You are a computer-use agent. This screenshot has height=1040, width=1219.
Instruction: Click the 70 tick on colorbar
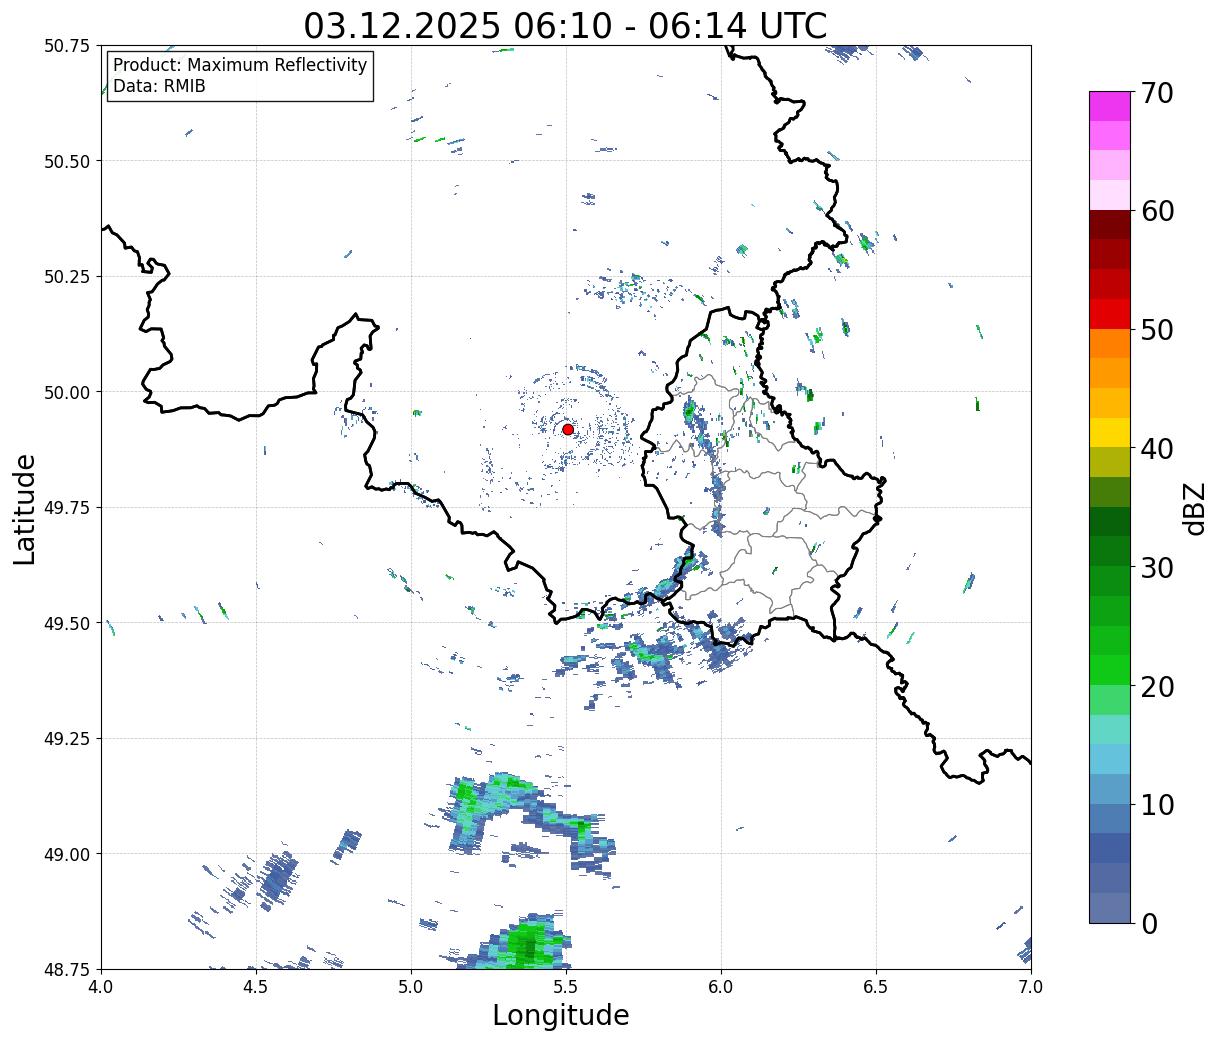[x=1157, y=93]
